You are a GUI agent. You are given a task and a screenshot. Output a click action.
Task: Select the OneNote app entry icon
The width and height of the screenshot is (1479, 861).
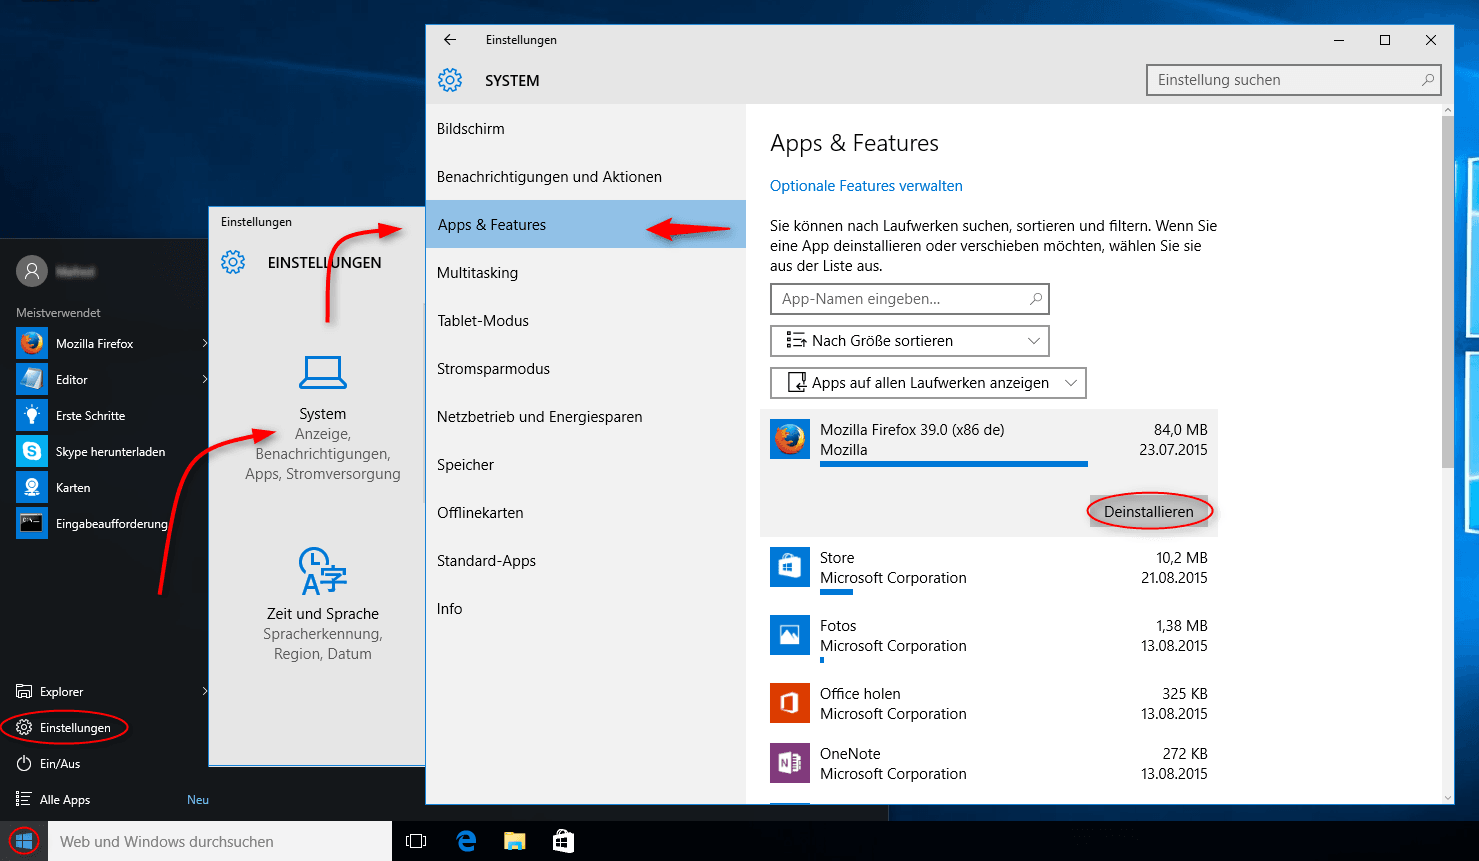point(790,763)
